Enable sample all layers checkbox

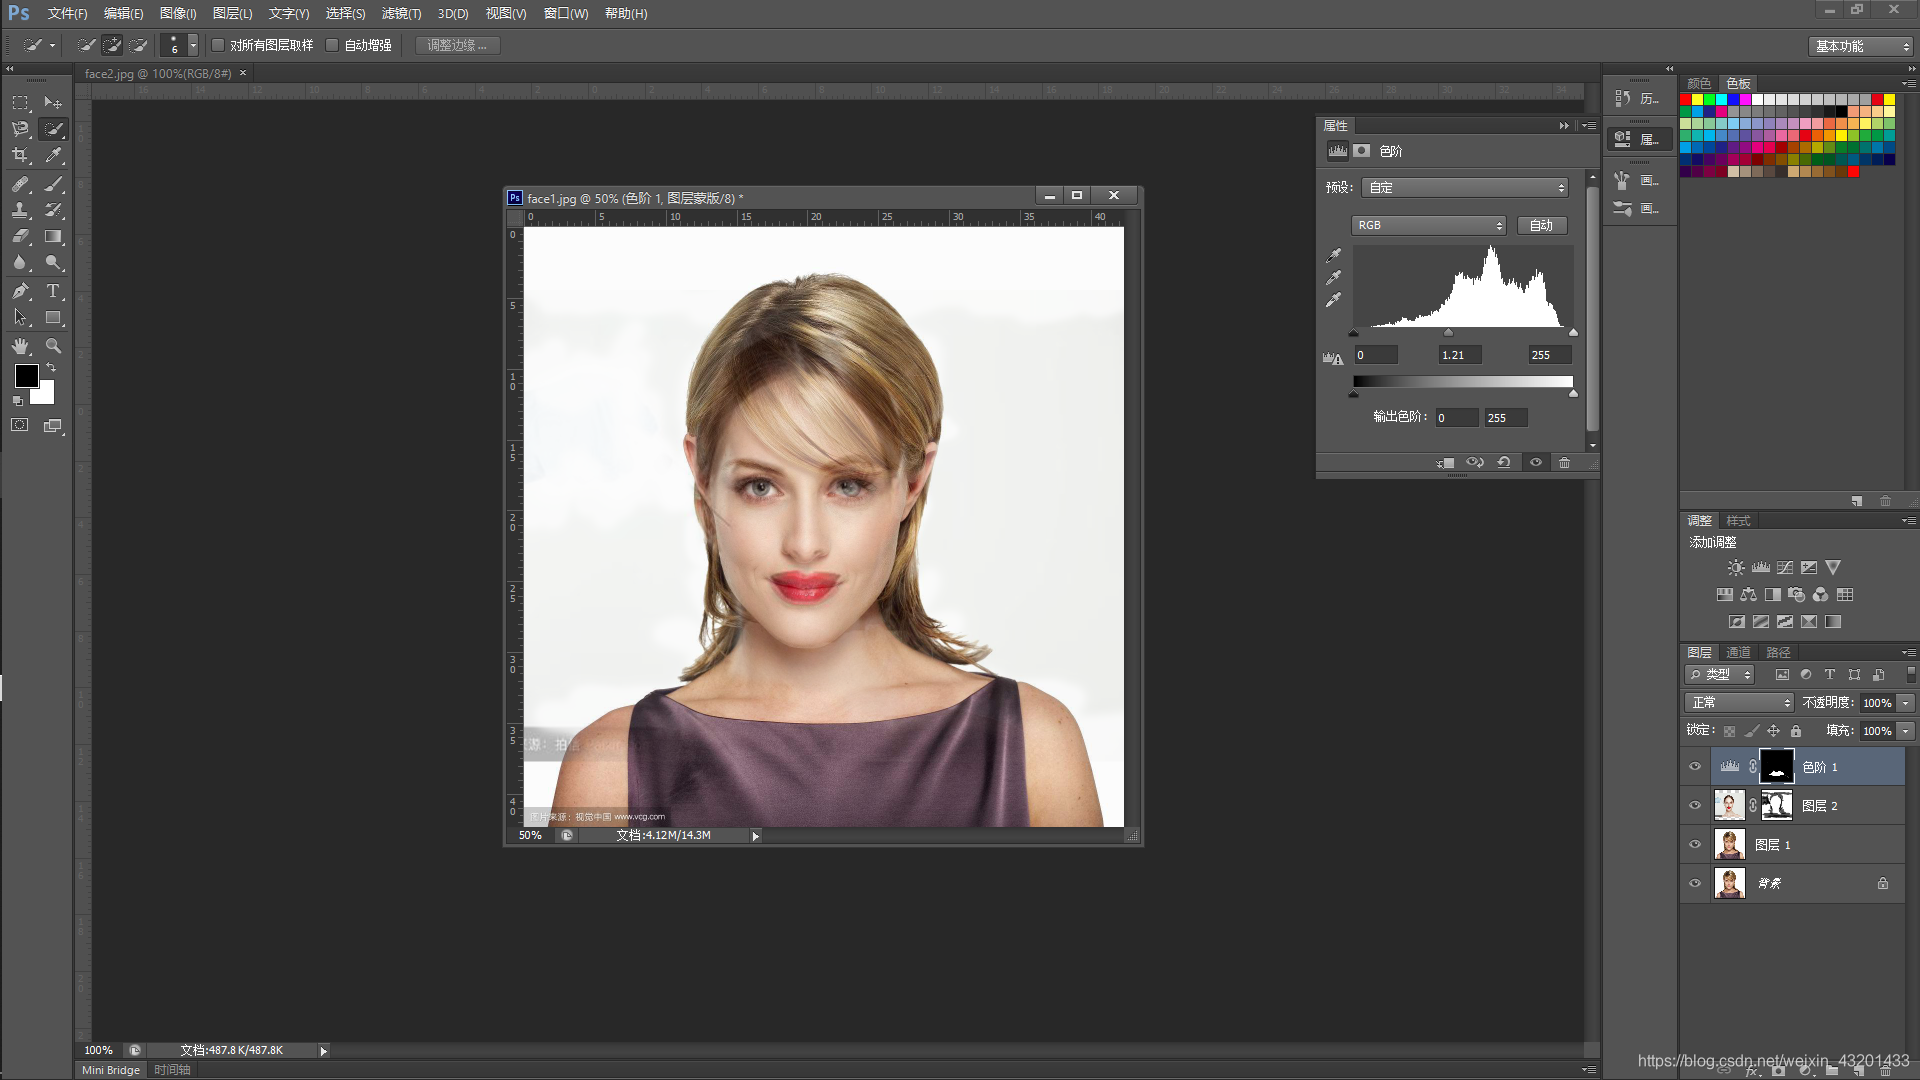[218, 45]
